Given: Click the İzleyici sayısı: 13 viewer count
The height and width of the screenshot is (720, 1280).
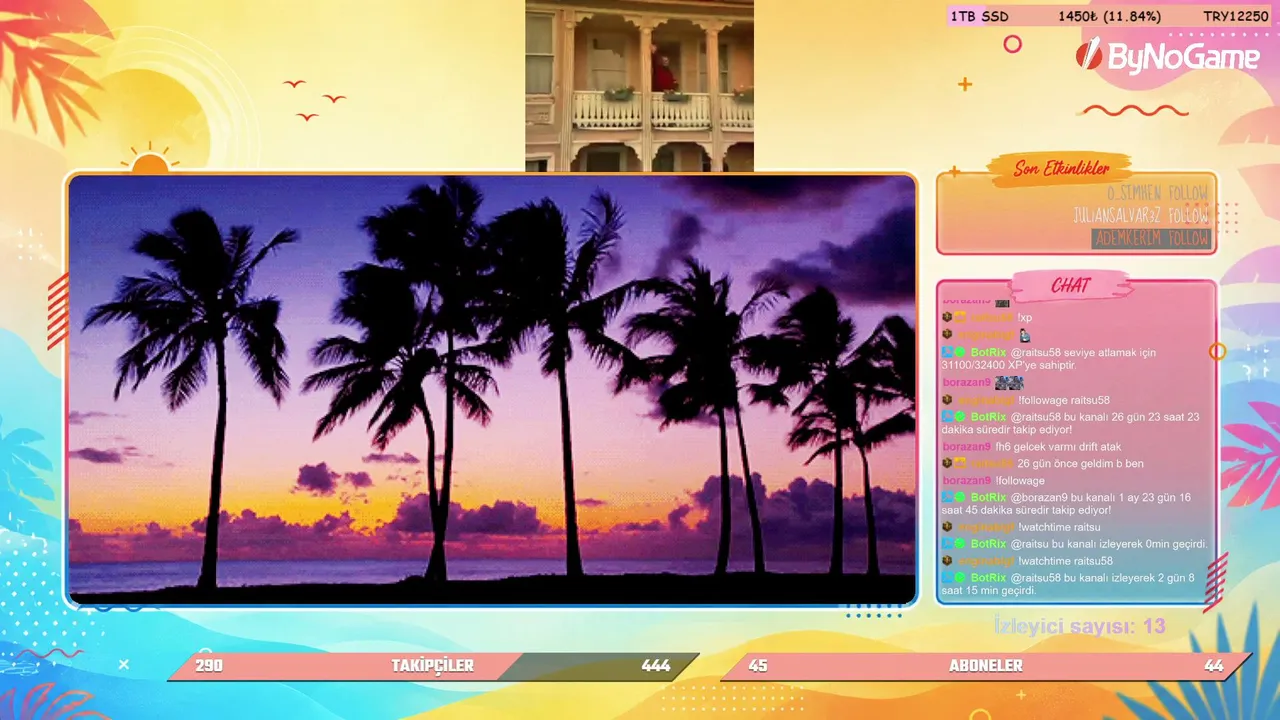Looking at the screenshot, I should [1079, 626].
